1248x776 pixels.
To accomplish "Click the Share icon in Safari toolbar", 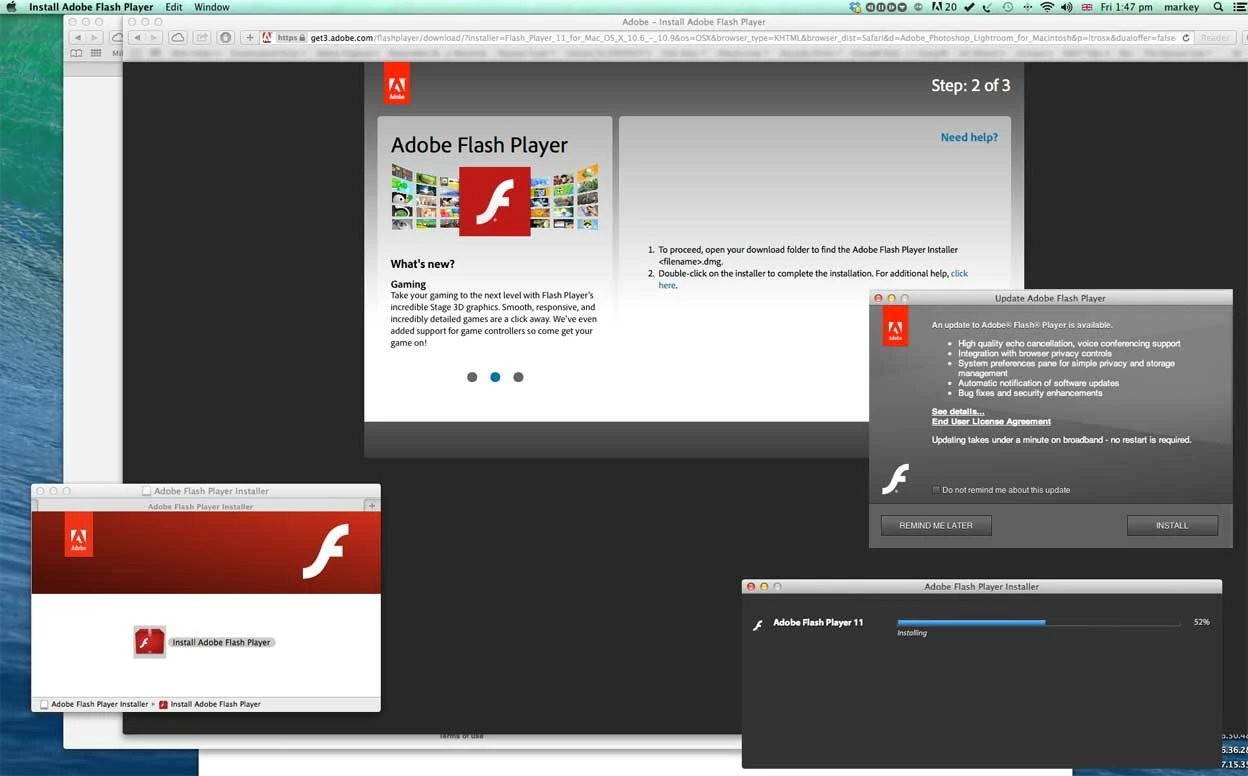I will tap(202, 38).
